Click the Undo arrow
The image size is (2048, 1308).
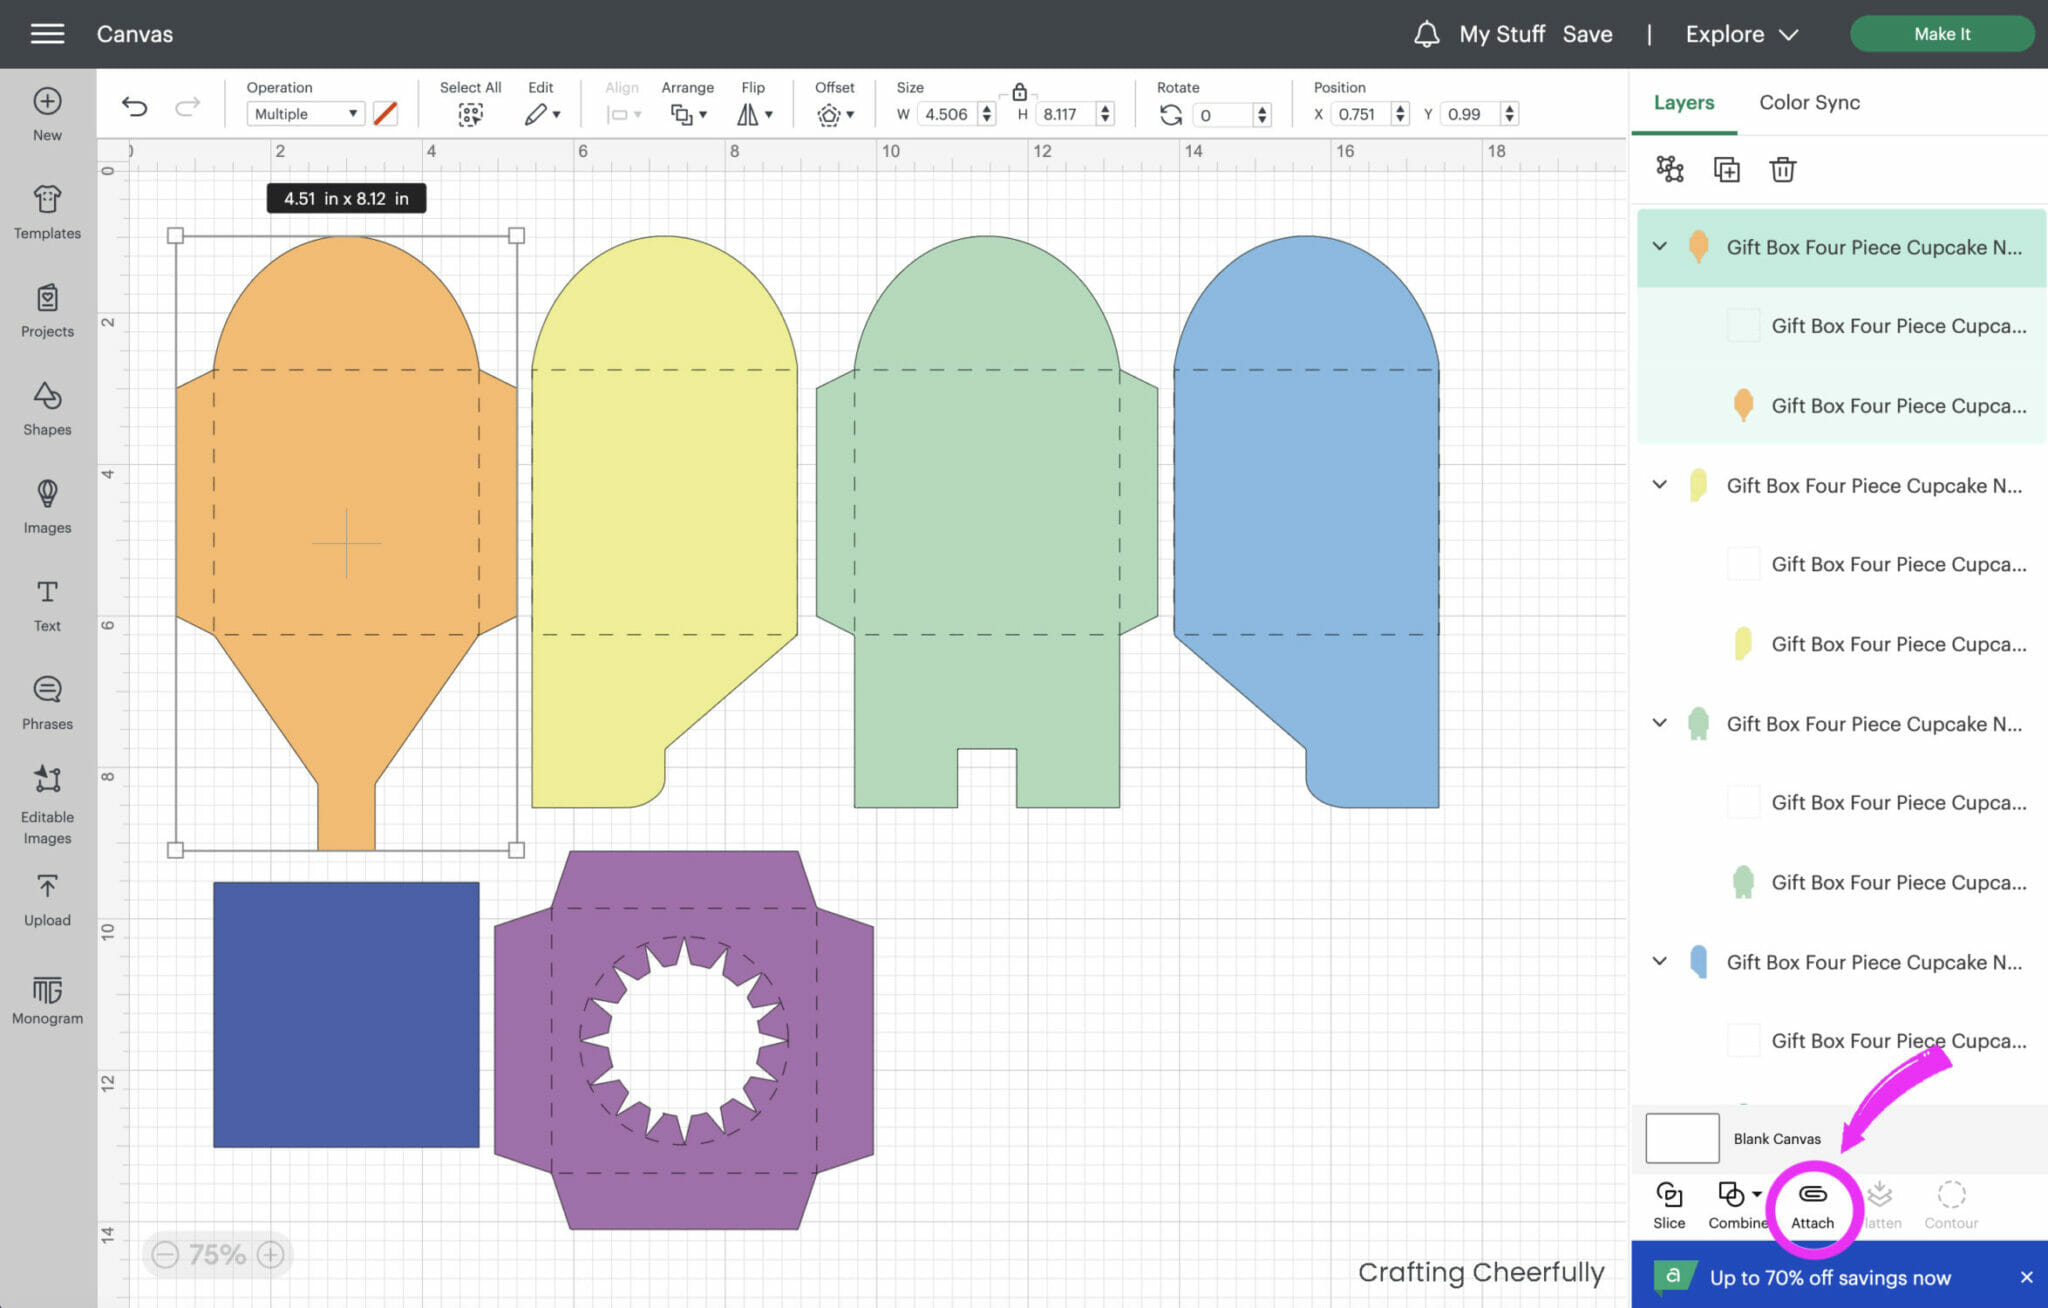pyautogui.click(x=134, y=107)
